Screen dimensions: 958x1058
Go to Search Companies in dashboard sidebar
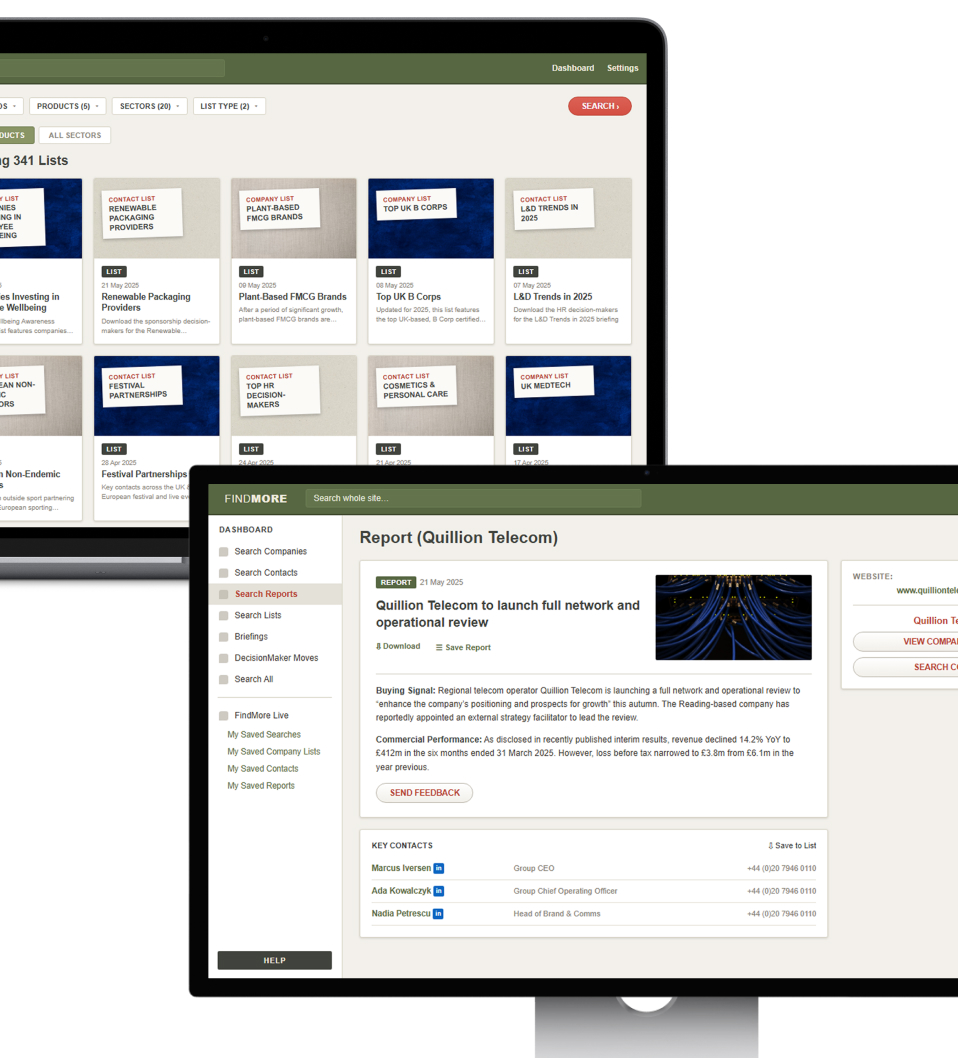point(271,551)
